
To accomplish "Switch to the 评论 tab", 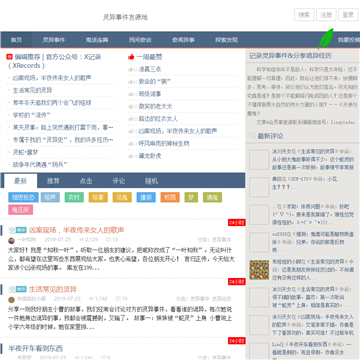I will pos(118,181).
